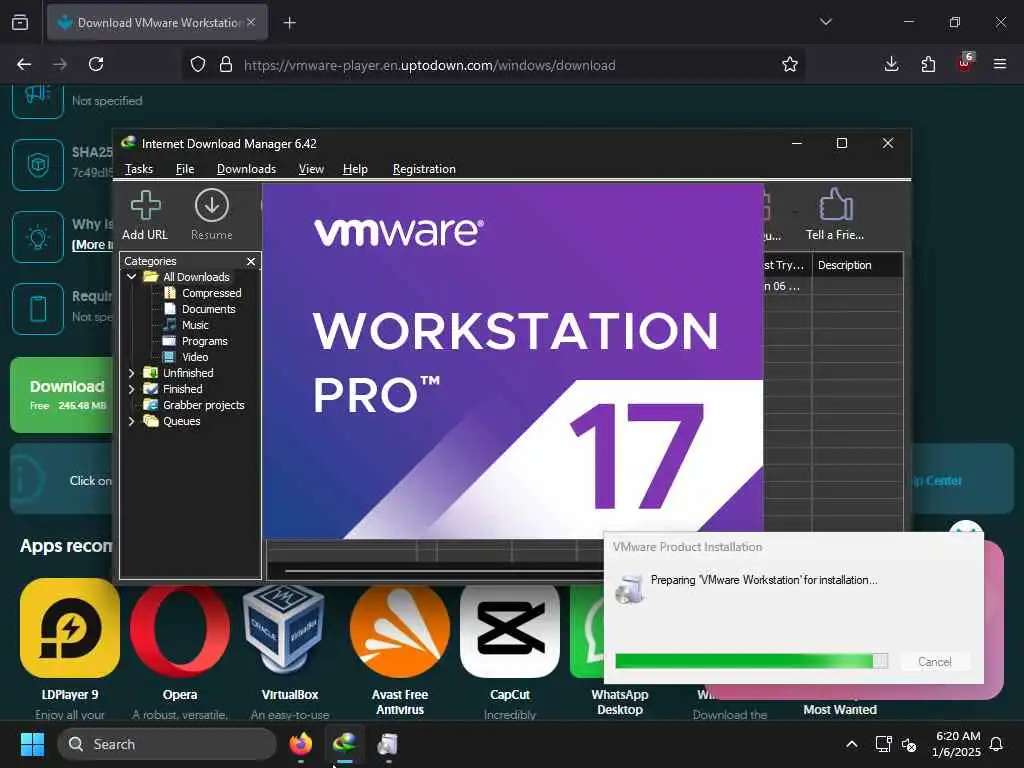
Task: Click the Add URL icon in IDM
Action: pos(145,205)
